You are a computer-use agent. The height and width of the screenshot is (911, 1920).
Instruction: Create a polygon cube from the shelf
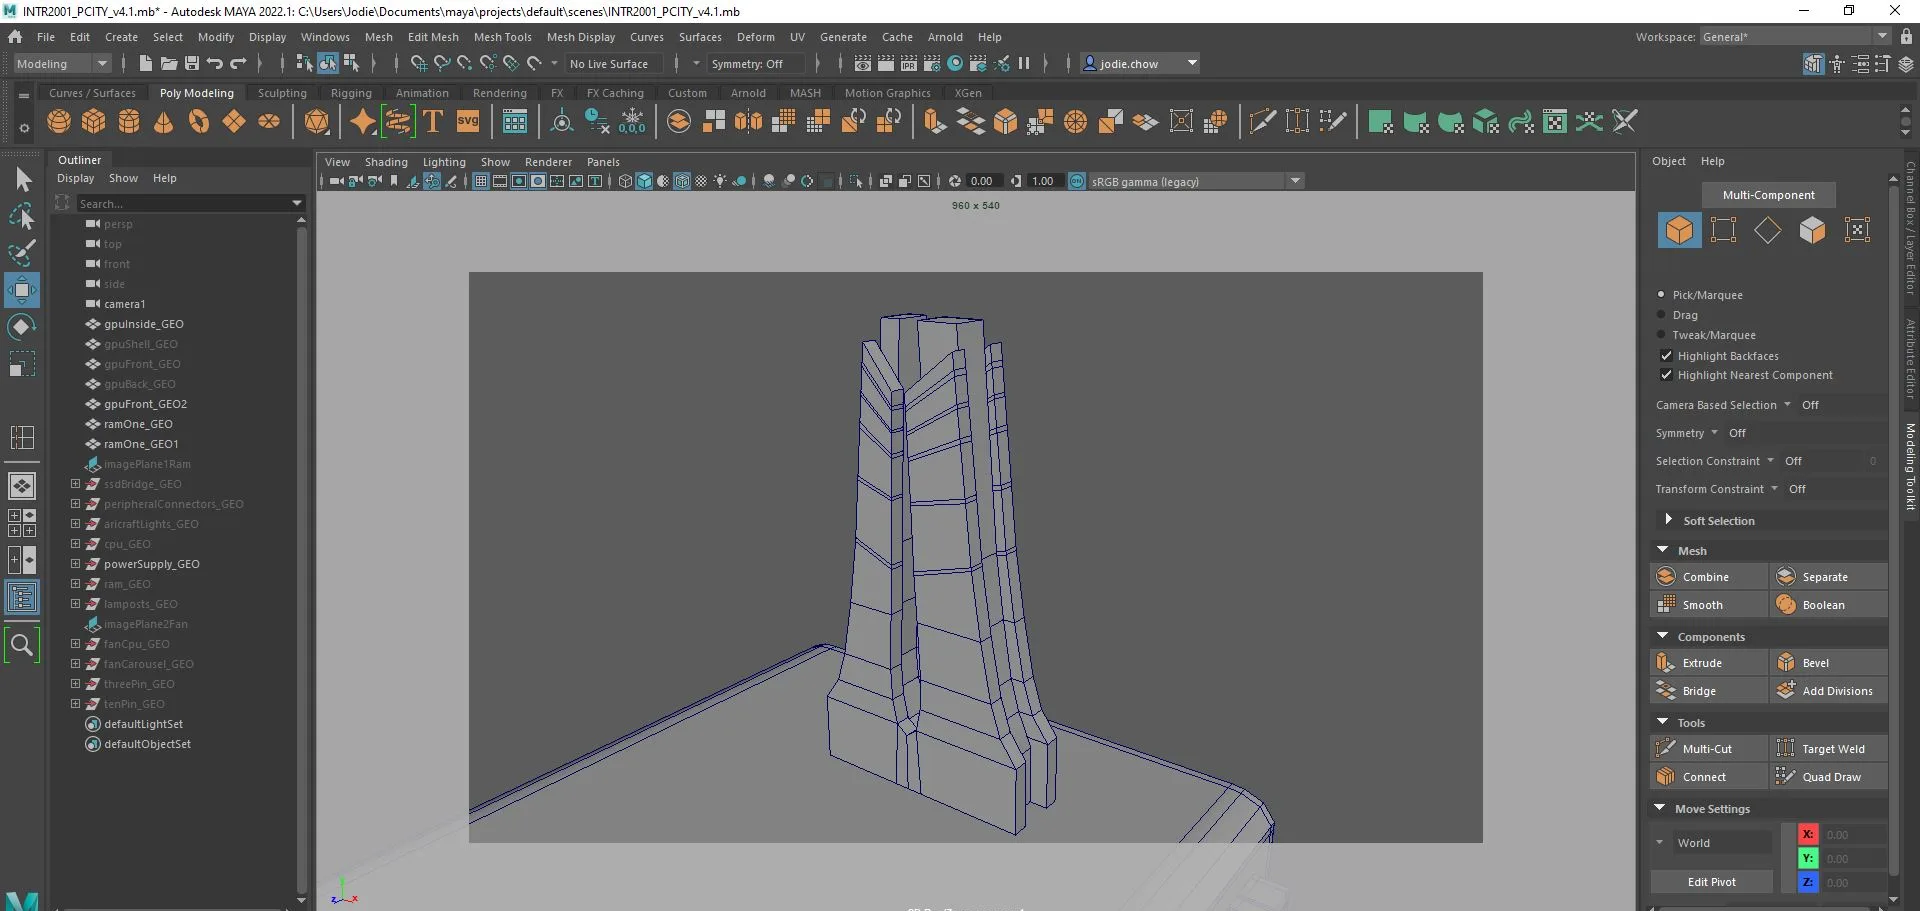94,122
